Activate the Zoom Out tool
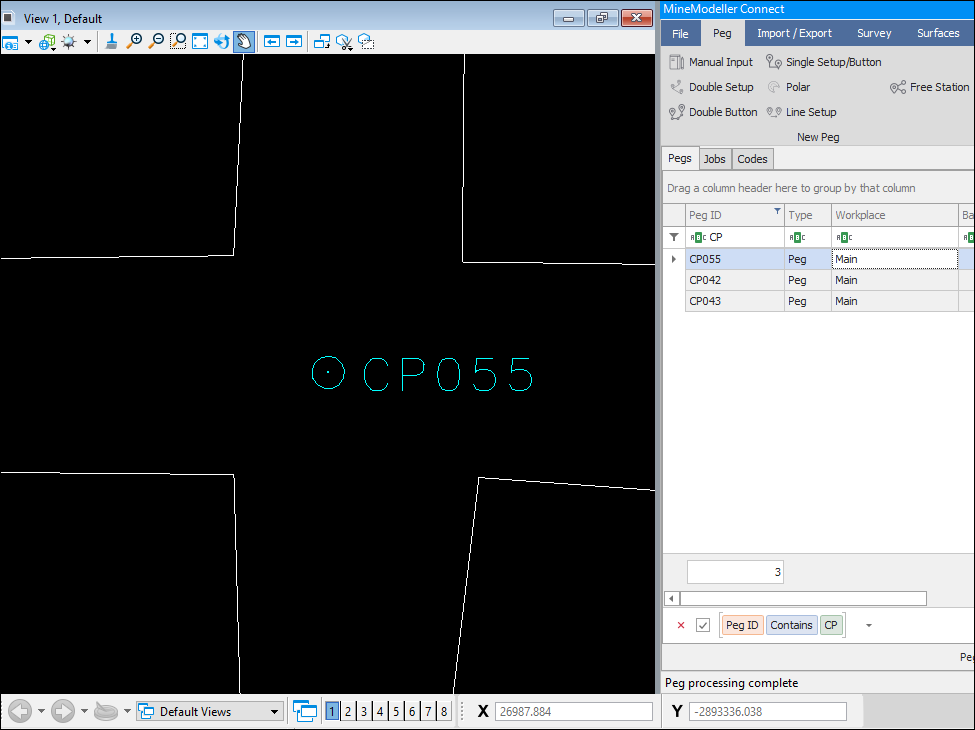Screen dimensions: 975x730 tap(157, 41)
